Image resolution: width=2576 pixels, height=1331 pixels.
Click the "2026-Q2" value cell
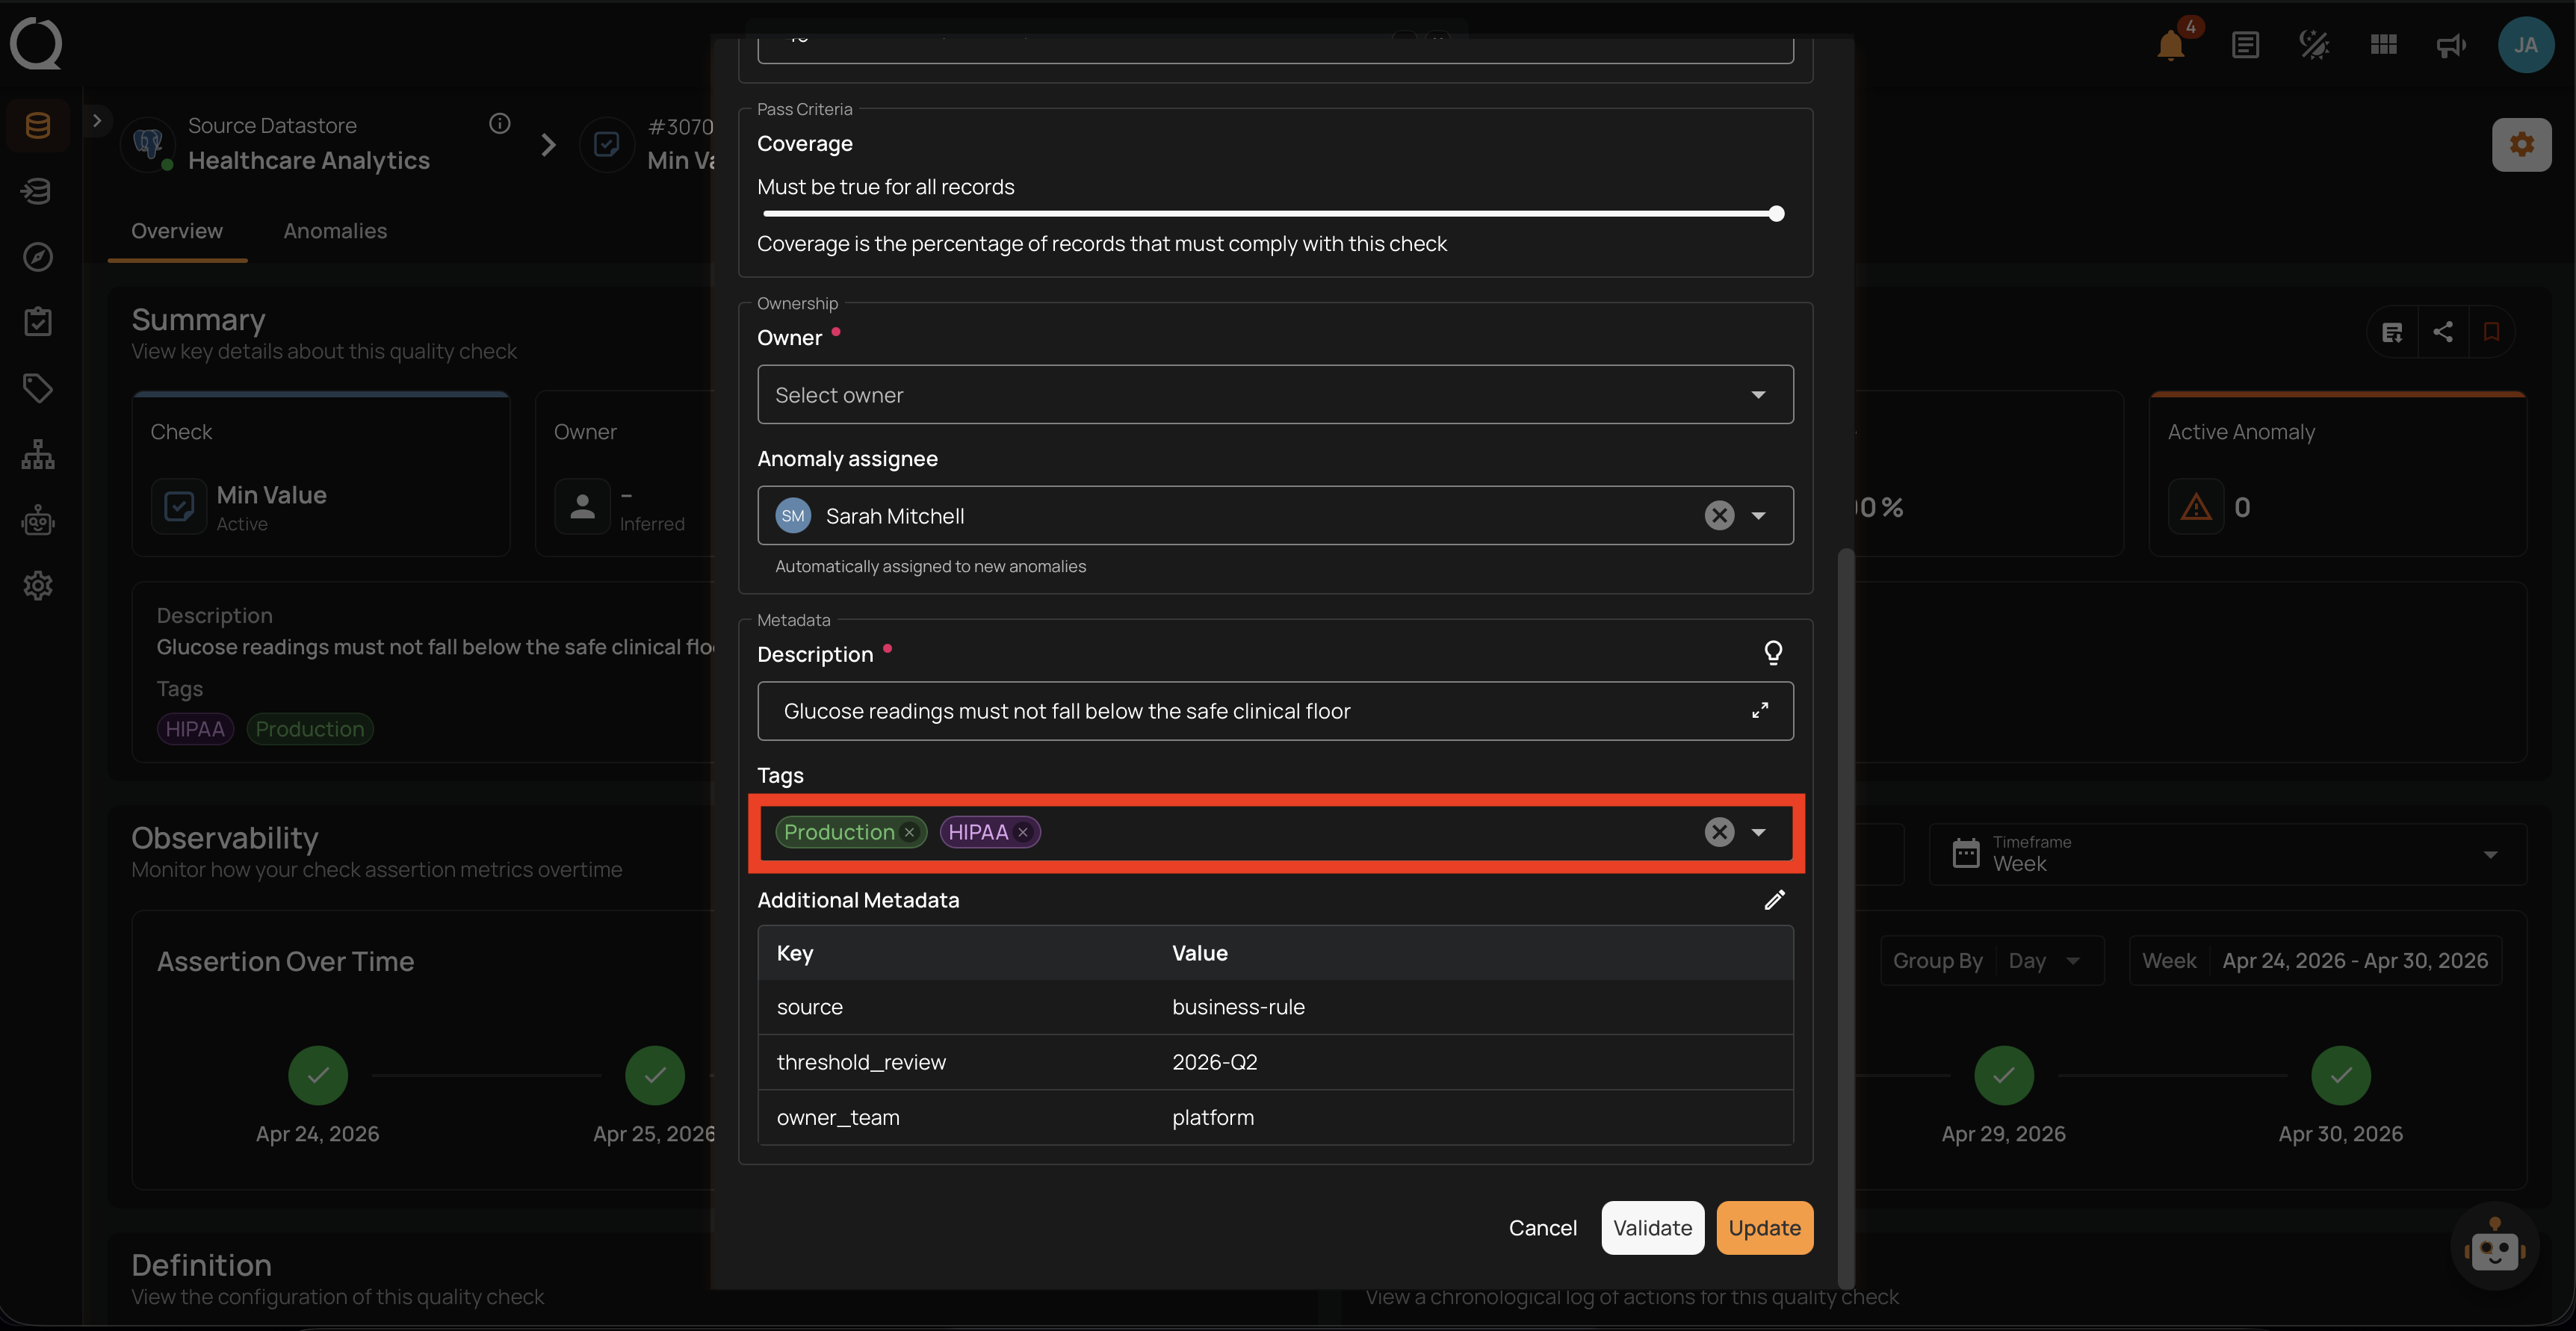pyautogui.click(x=1214, y=1062)
